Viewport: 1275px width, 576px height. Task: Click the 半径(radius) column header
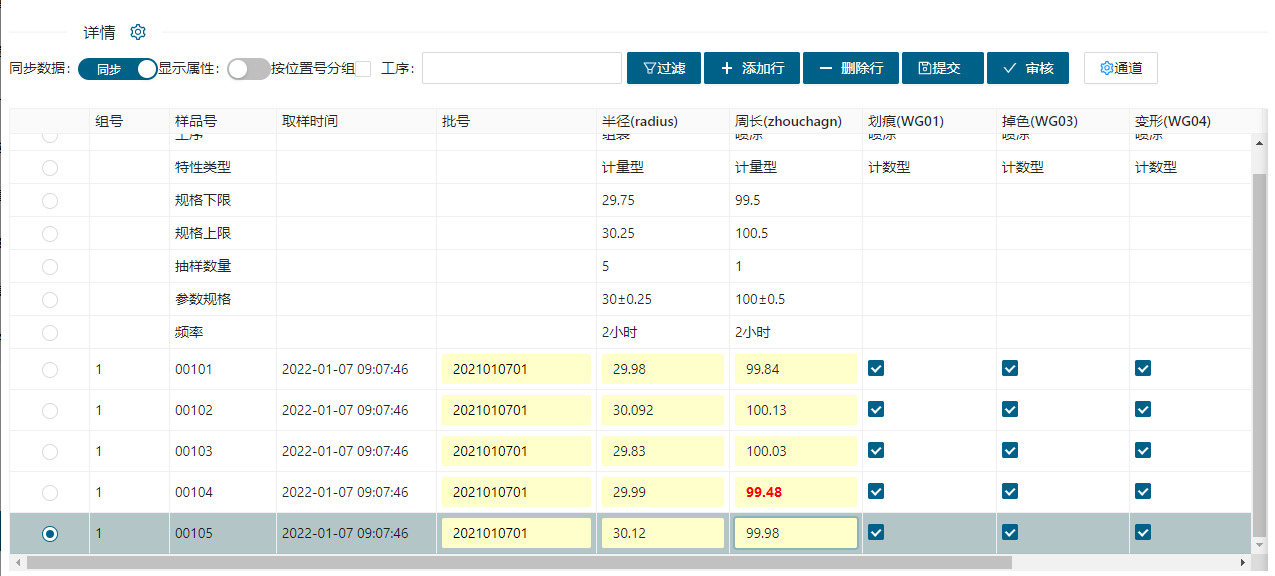click(x=640, y=121)
